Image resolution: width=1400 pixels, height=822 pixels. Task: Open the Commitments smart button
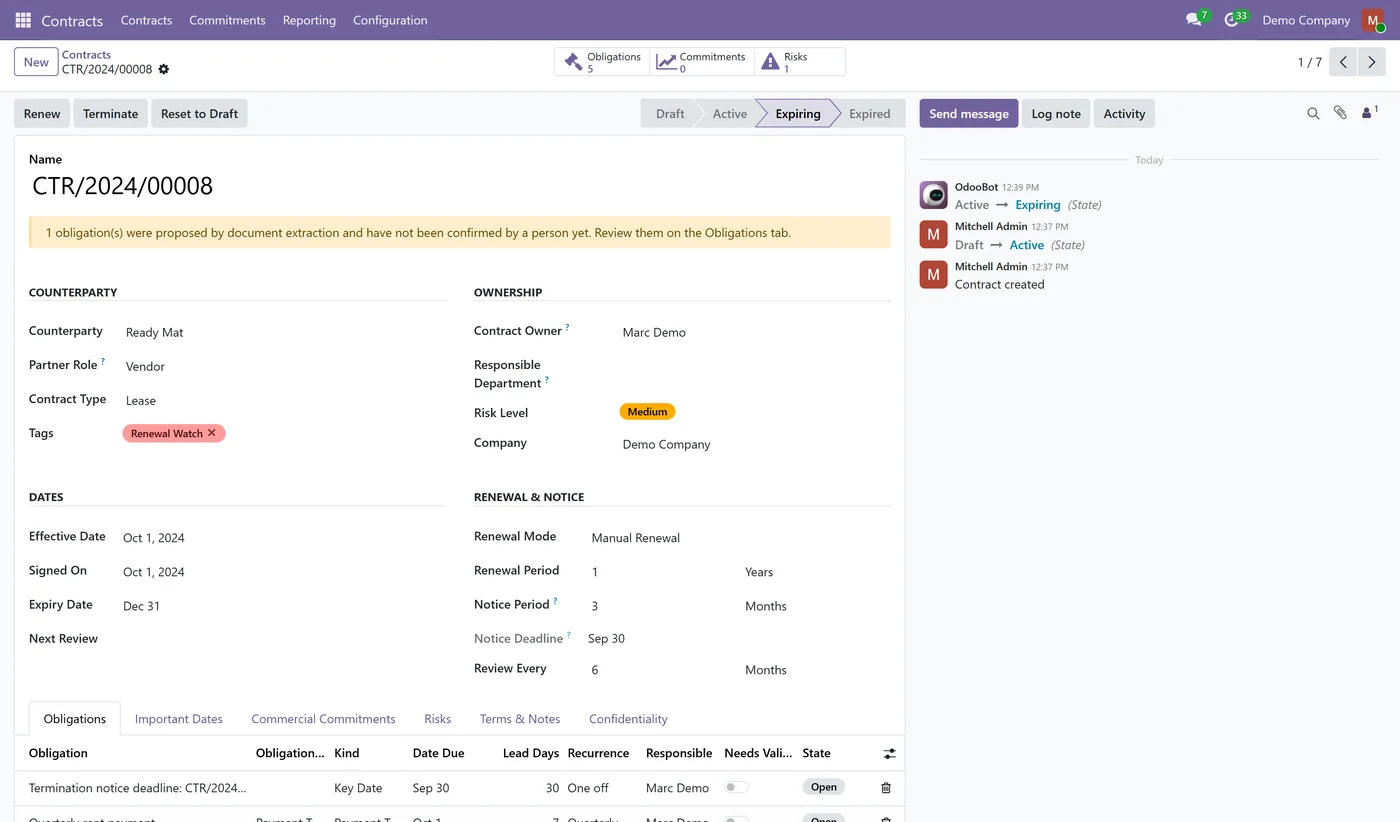702,62
